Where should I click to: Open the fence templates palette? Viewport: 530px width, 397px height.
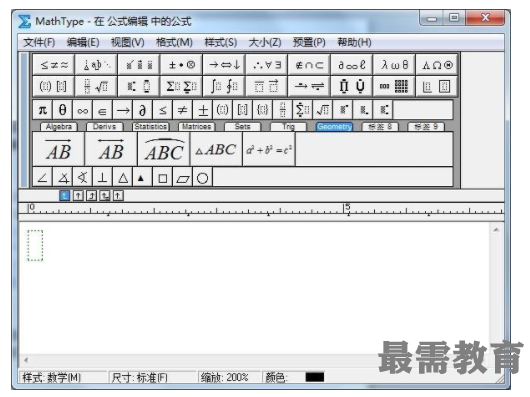54,86
